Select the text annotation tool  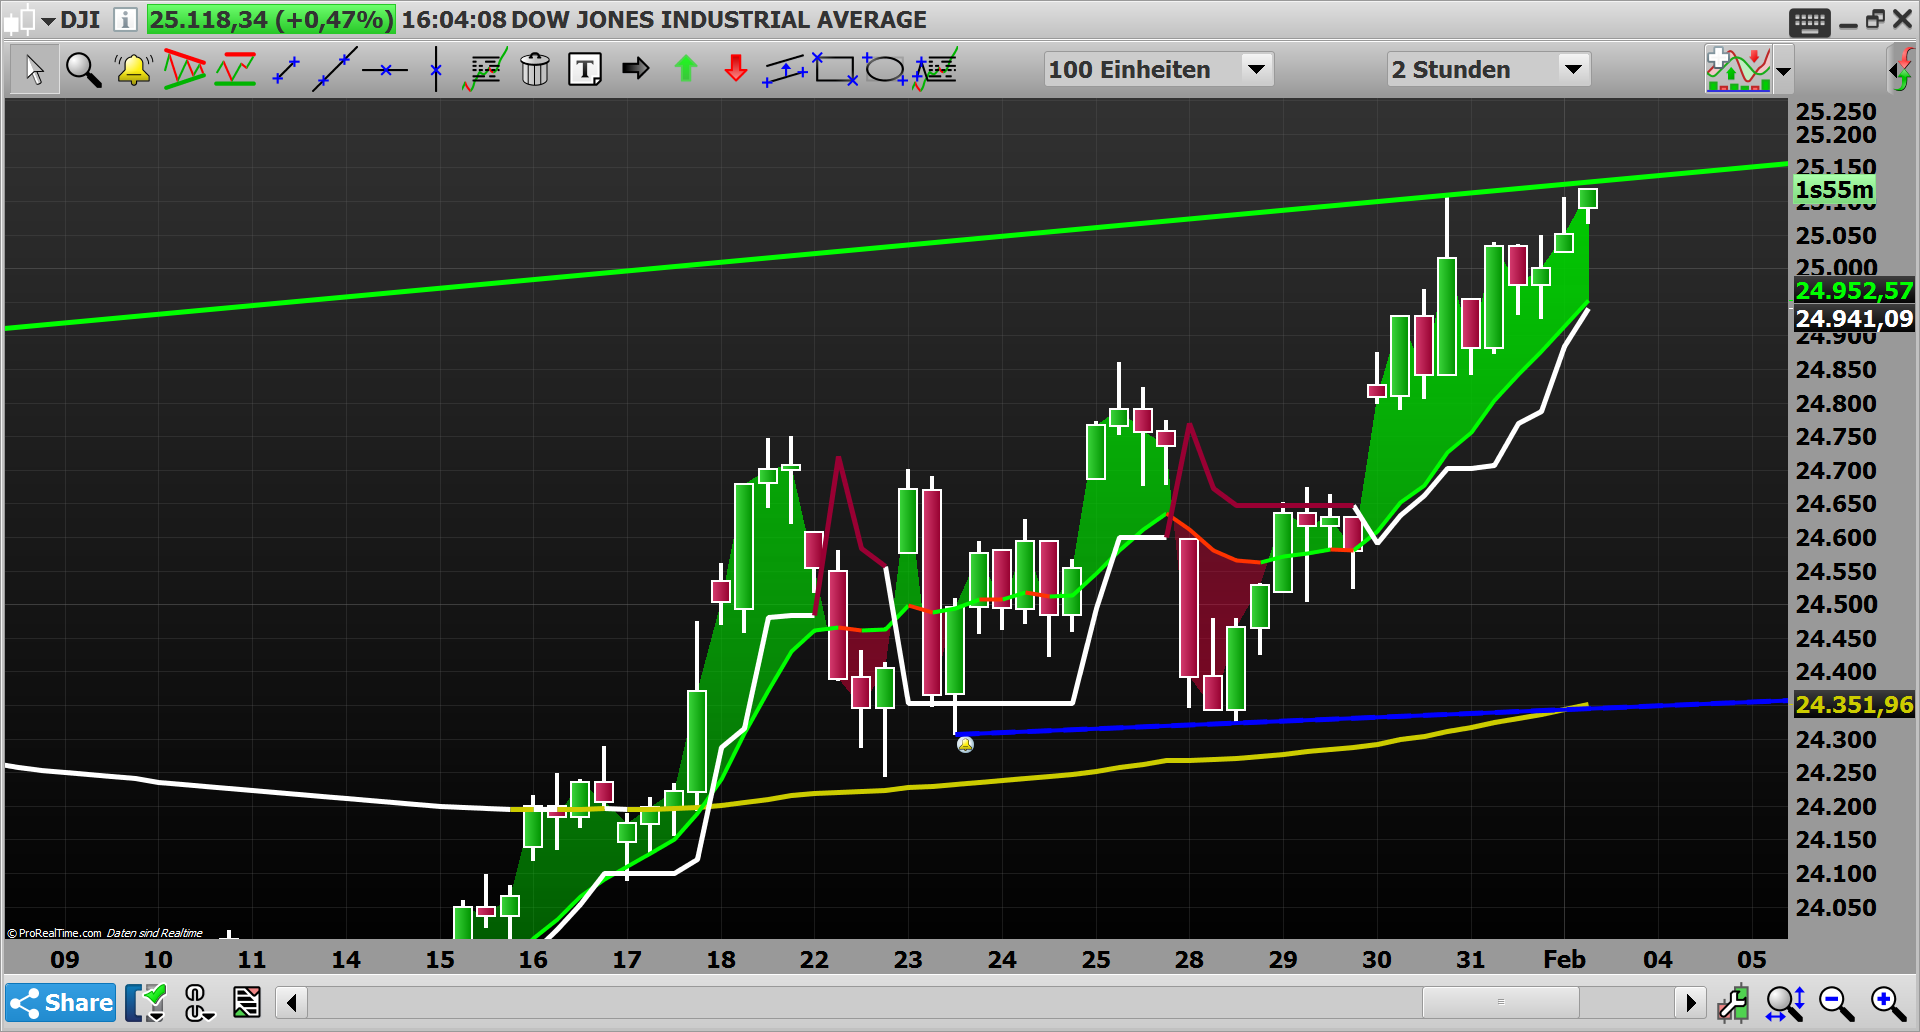(585, 70)
